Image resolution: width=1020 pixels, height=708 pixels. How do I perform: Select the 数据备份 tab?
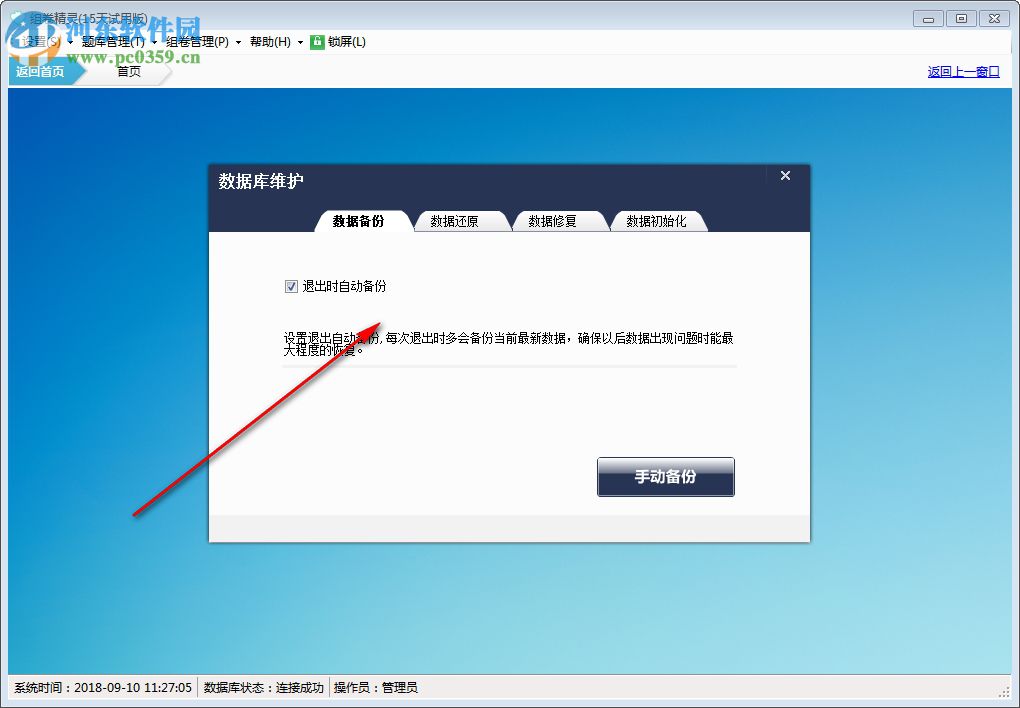(x=361, y=221)
